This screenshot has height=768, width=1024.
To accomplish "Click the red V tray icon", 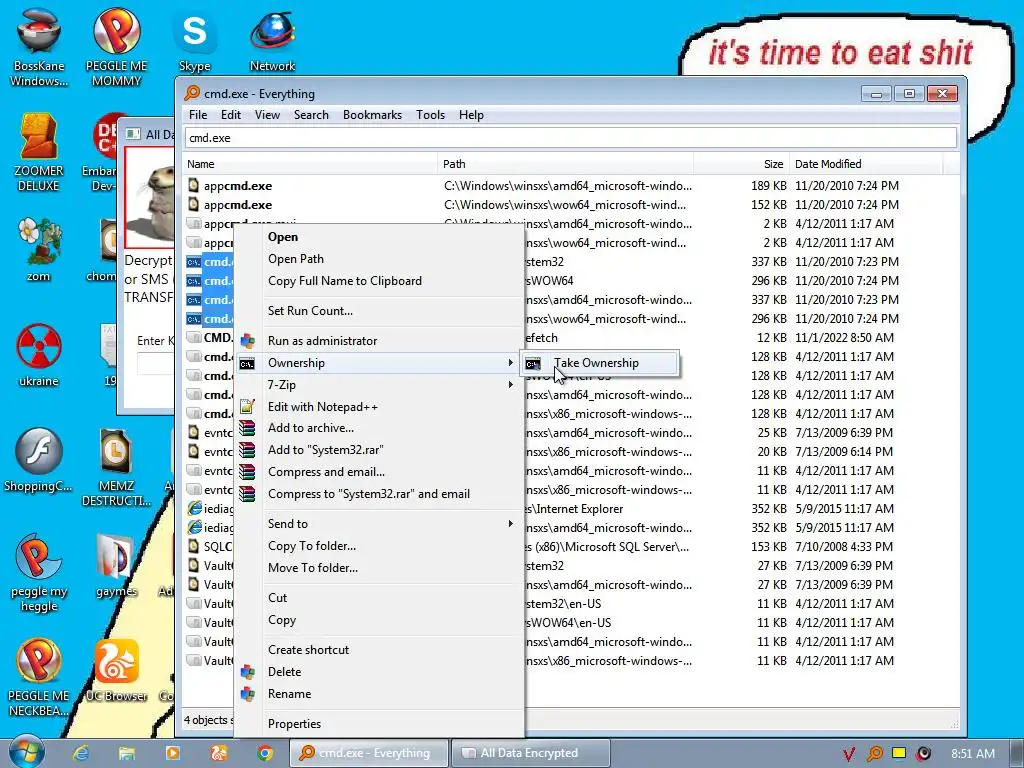I will [848, 754].
